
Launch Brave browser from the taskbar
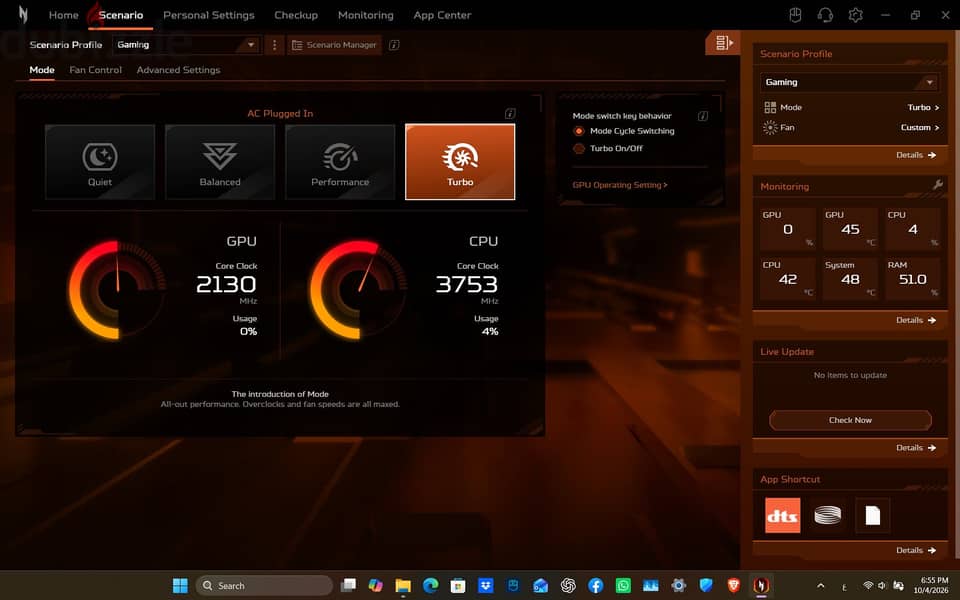733,585
